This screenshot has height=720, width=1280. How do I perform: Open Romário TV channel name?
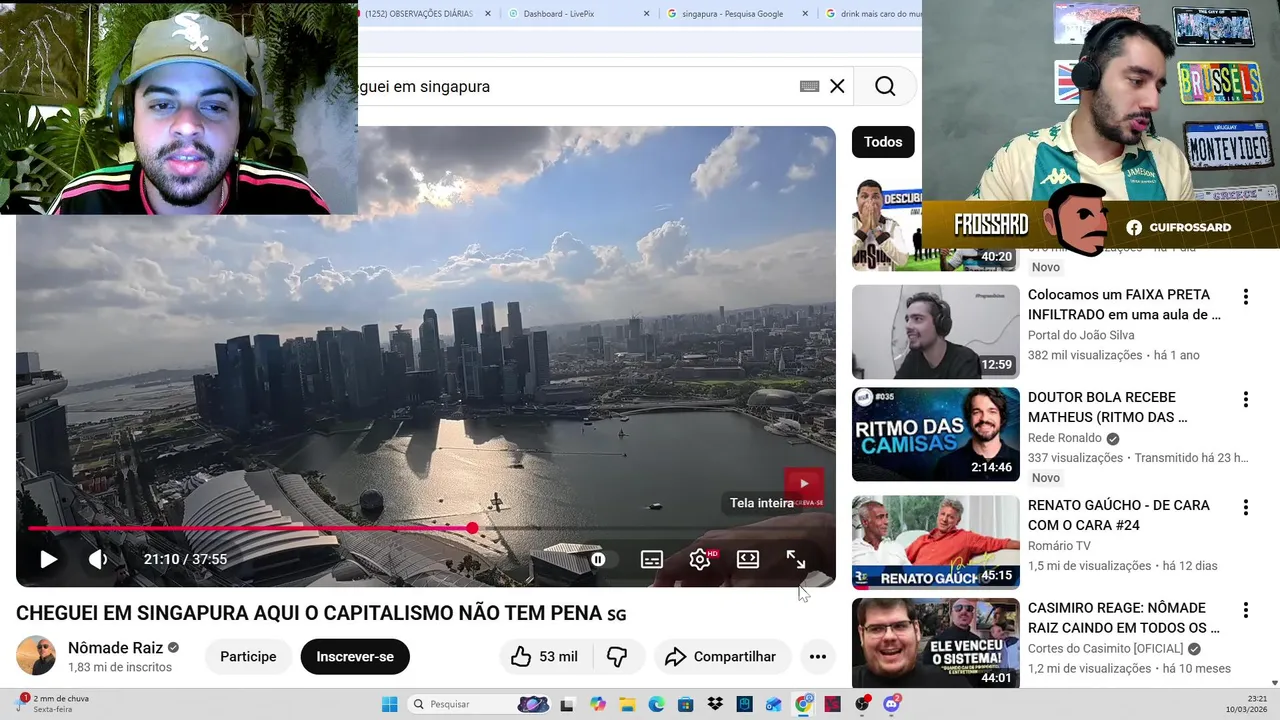1059,546
